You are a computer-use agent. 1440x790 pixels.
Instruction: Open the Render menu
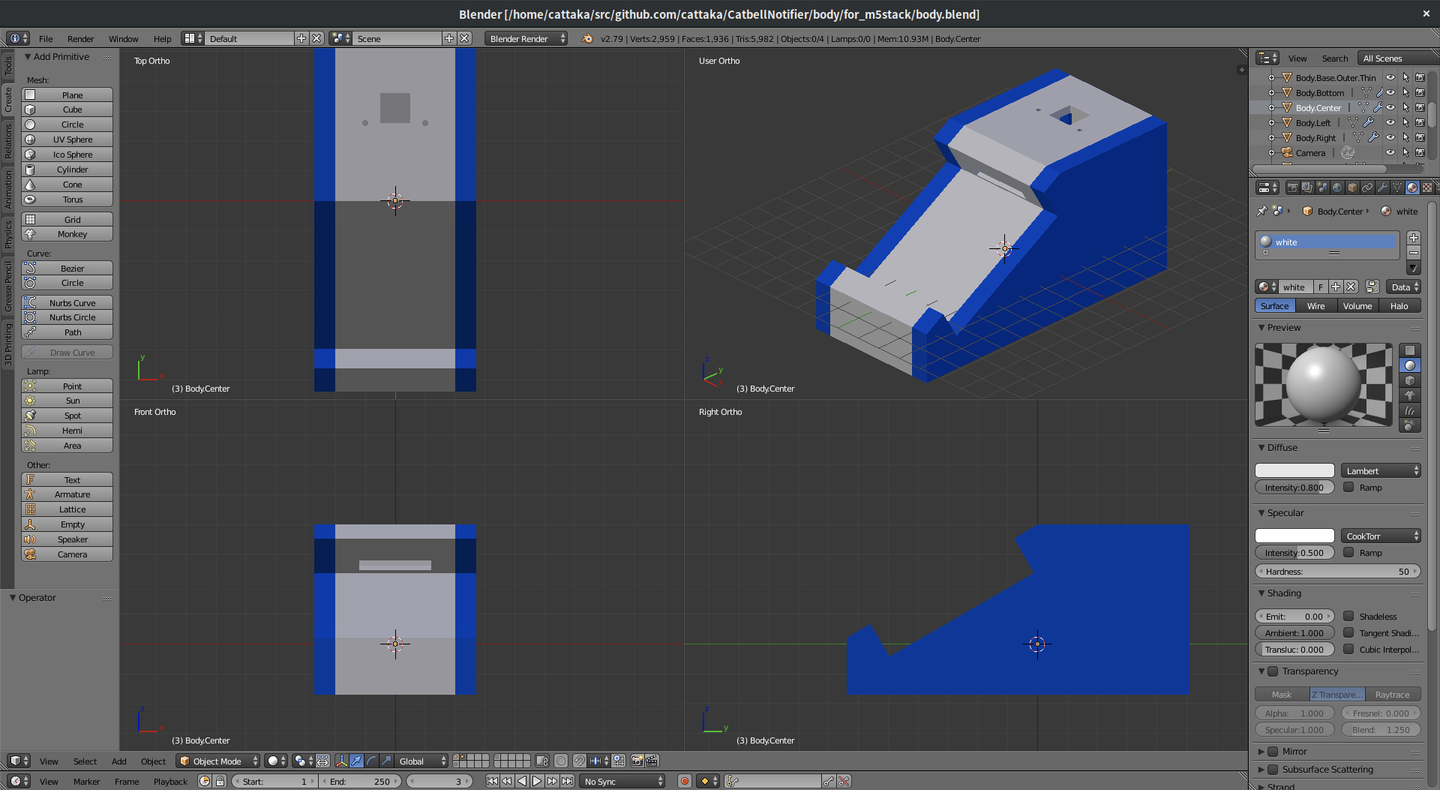[x=80, y=39]
